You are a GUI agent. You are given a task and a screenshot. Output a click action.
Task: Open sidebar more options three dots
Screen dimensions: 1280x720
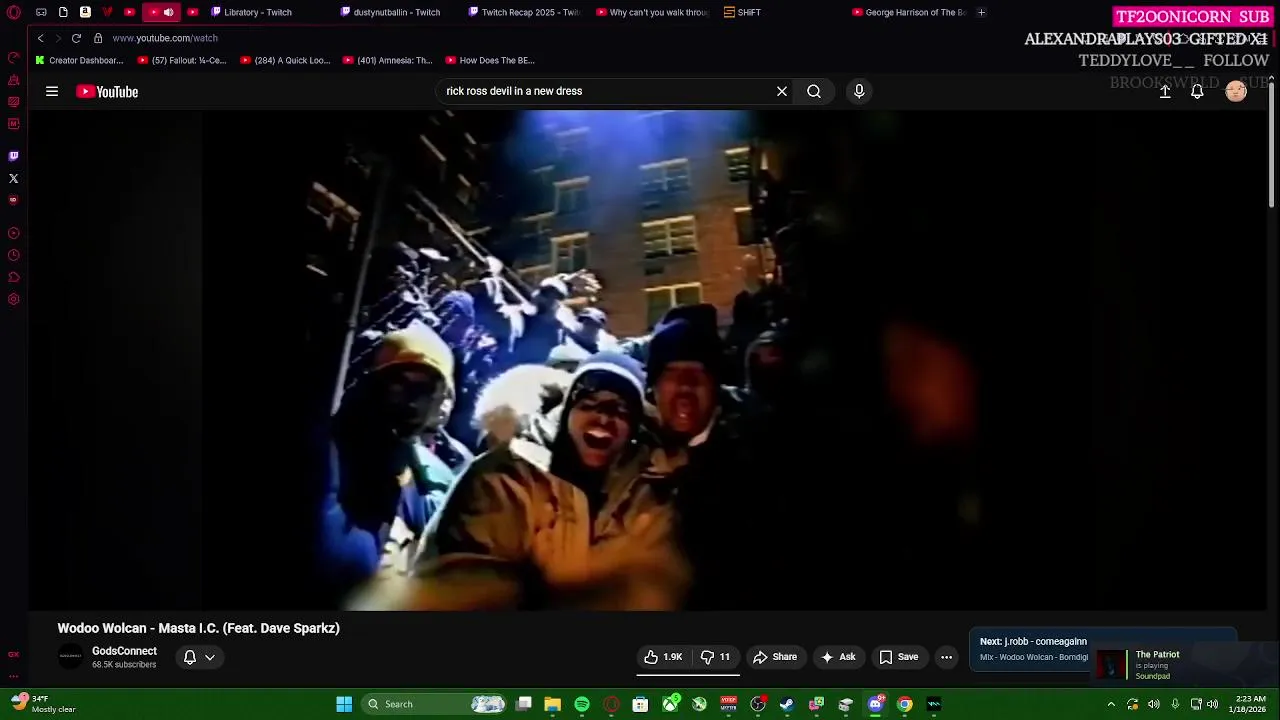13,675
